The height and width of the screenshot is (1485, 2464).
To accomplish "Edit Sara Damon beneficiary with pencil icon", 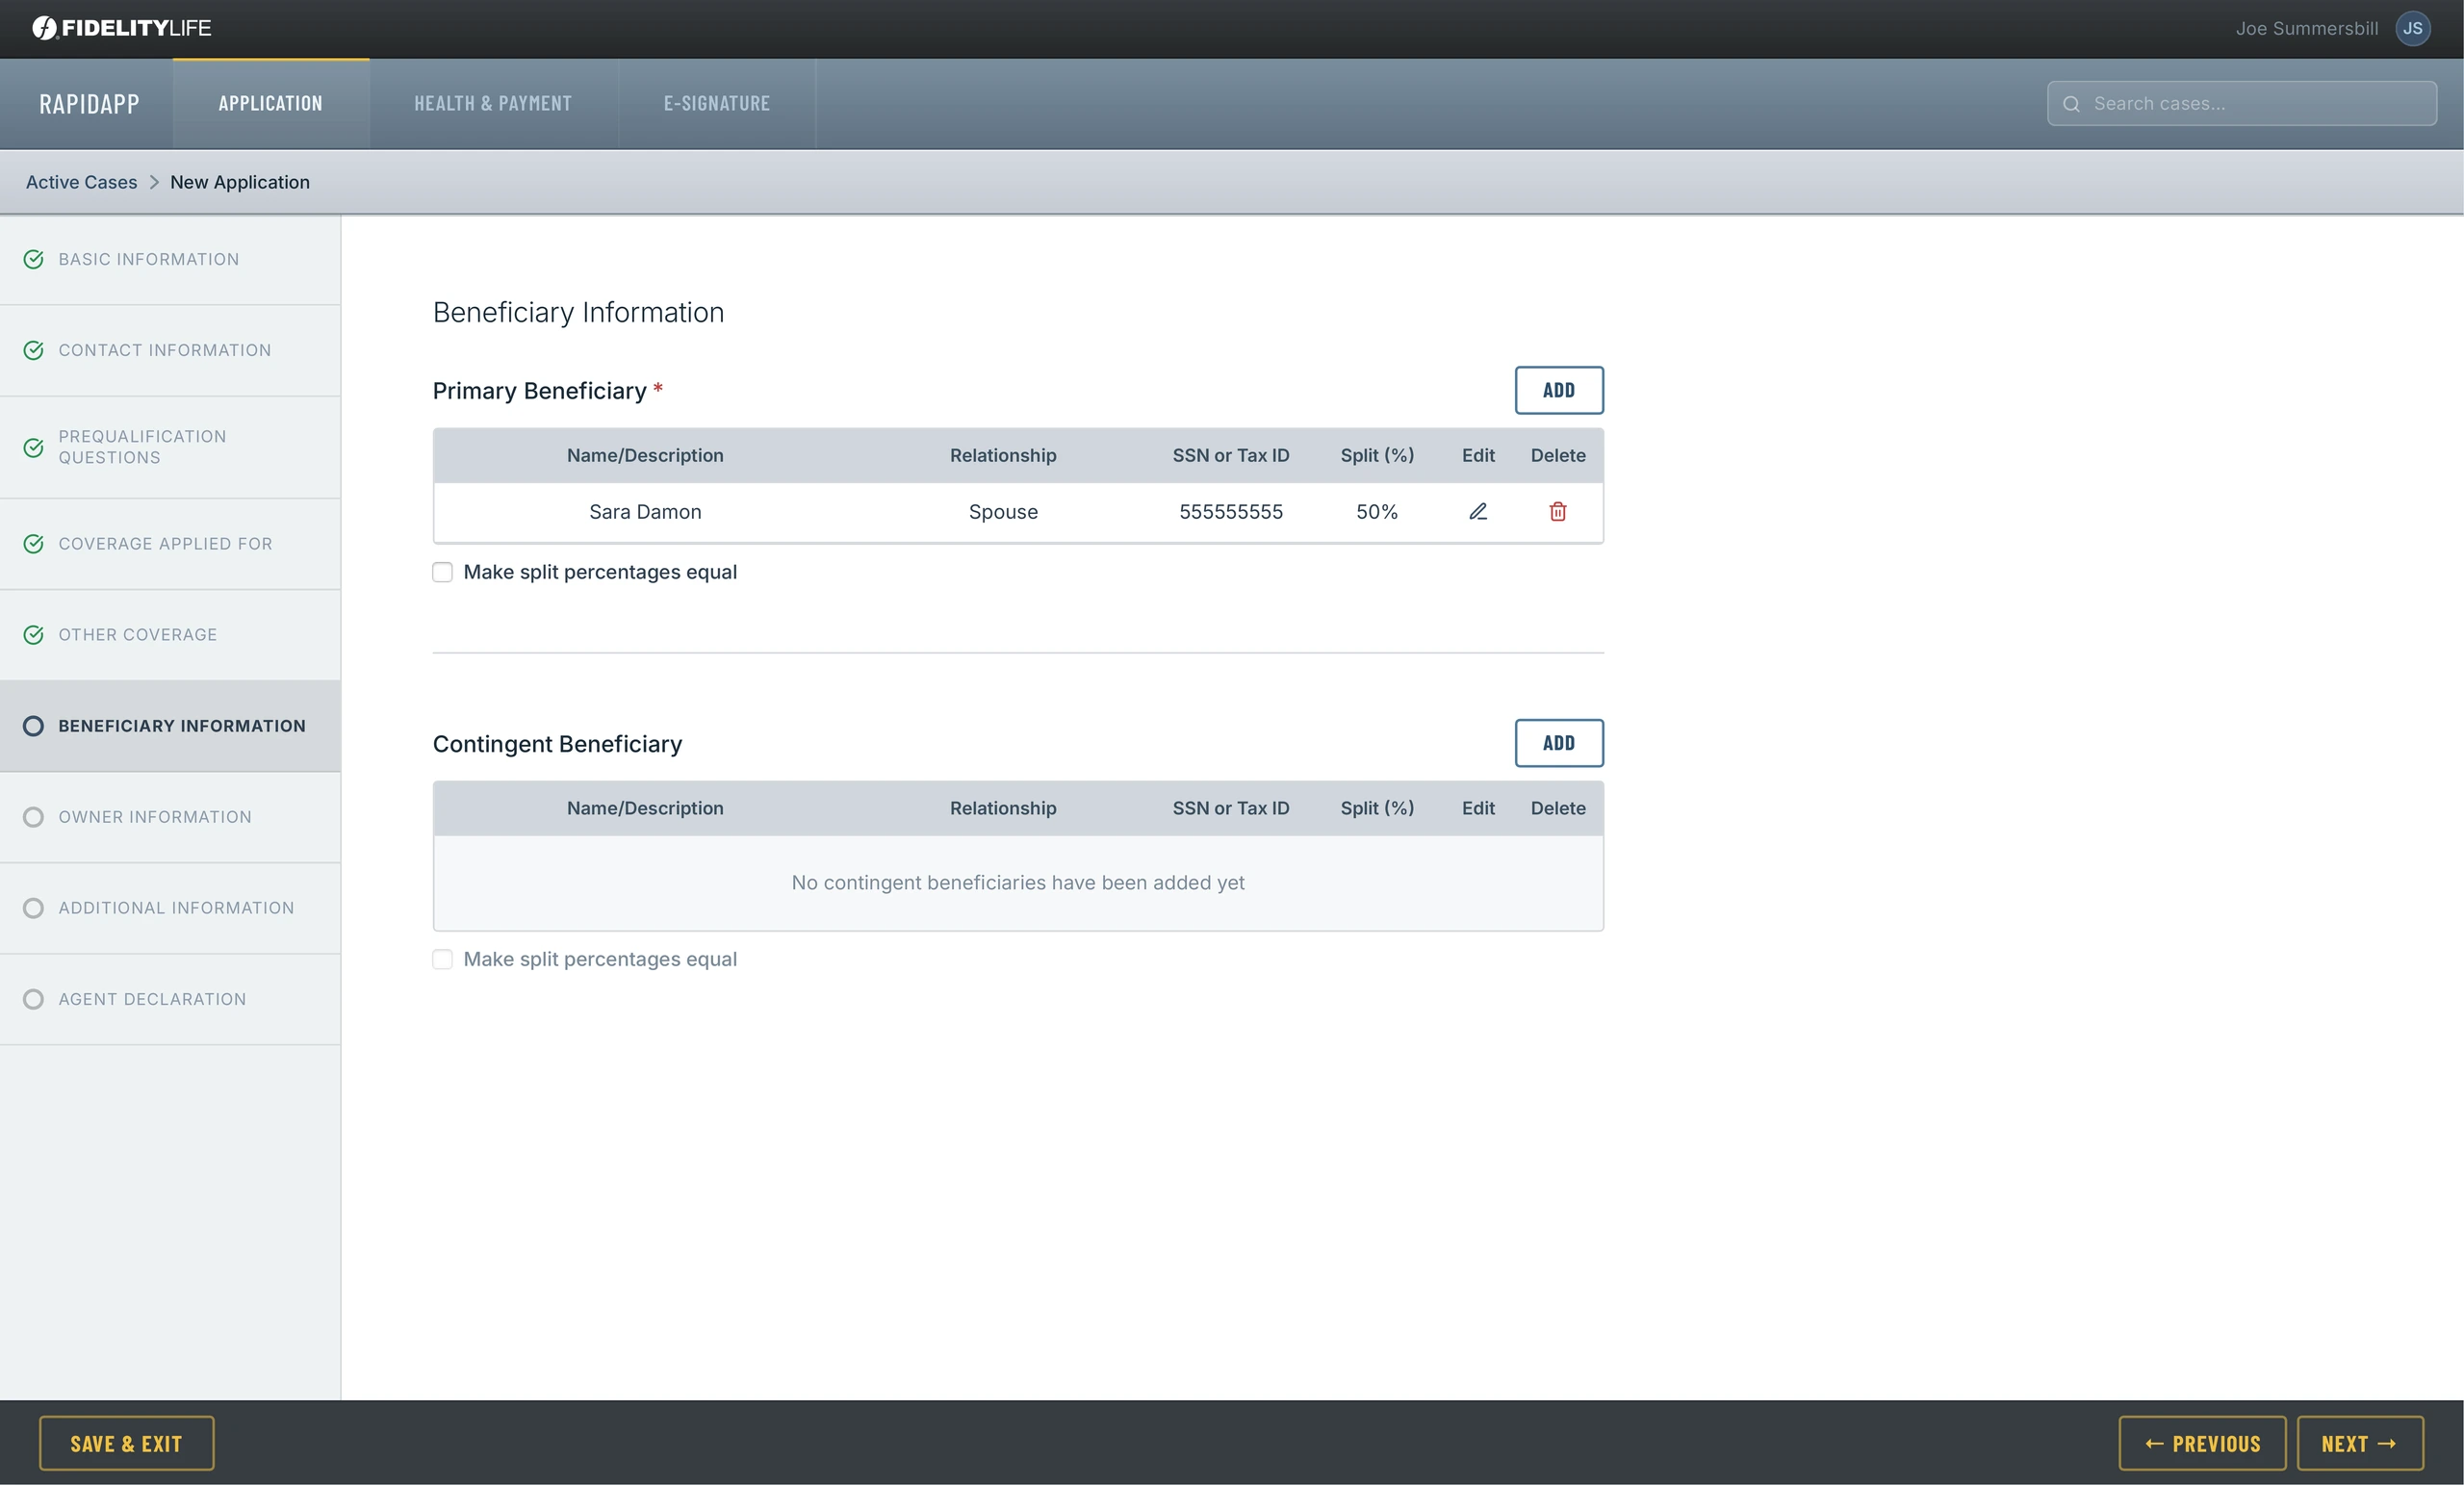I will (x=1478, y=511).
